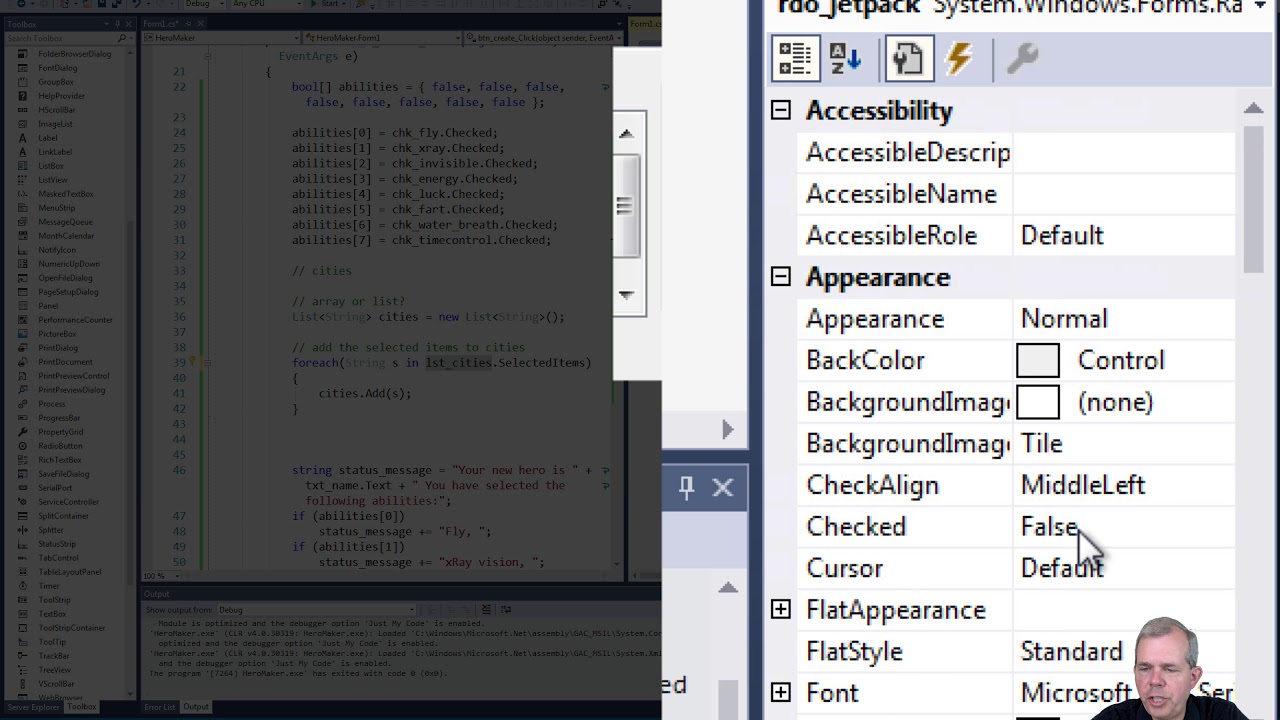Click the Property Pages wrench icon
1280x720 pixels.
pyautogui.click(x=1022, y=58)
